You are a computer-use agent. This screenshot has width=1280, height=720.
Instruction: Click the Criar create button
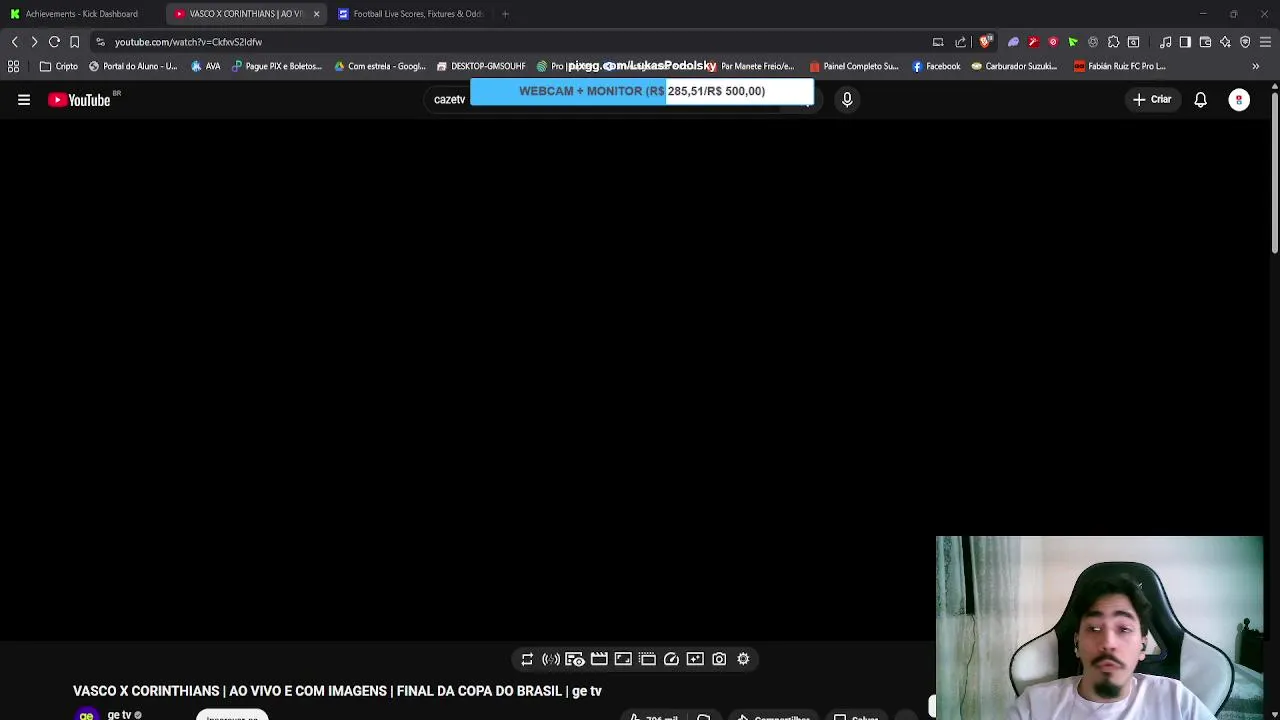coord(1151,100)
